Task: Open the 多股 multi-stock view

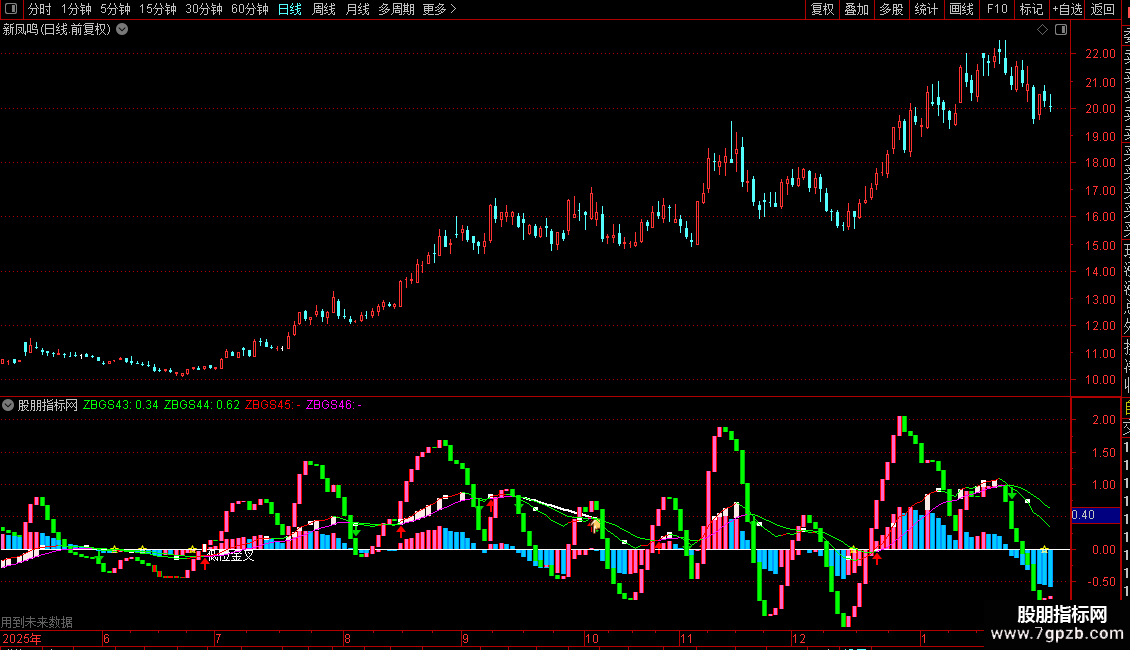Action: (x=891, y=9)
